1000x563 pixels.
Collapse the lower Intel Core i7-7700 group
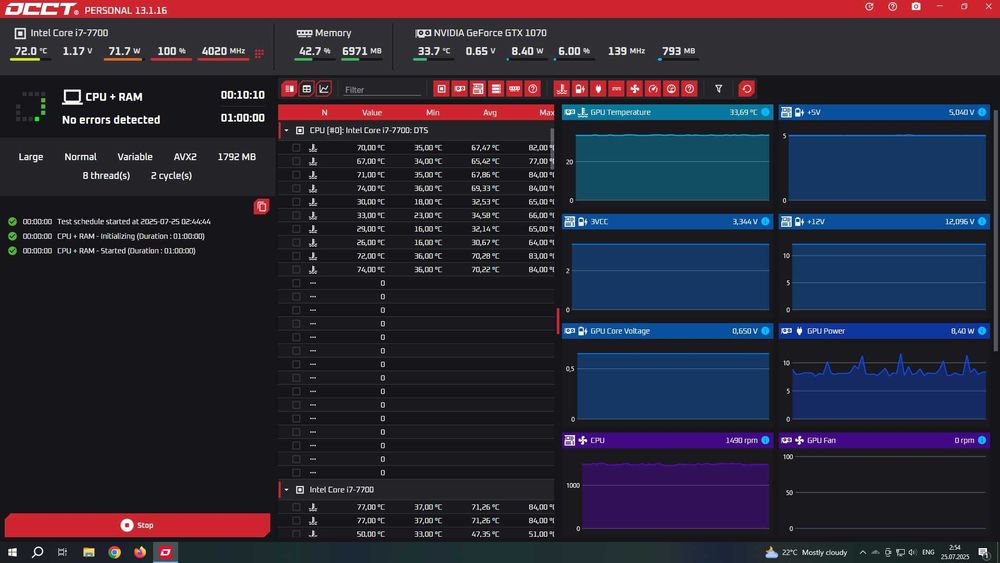(x=286, y=490)
